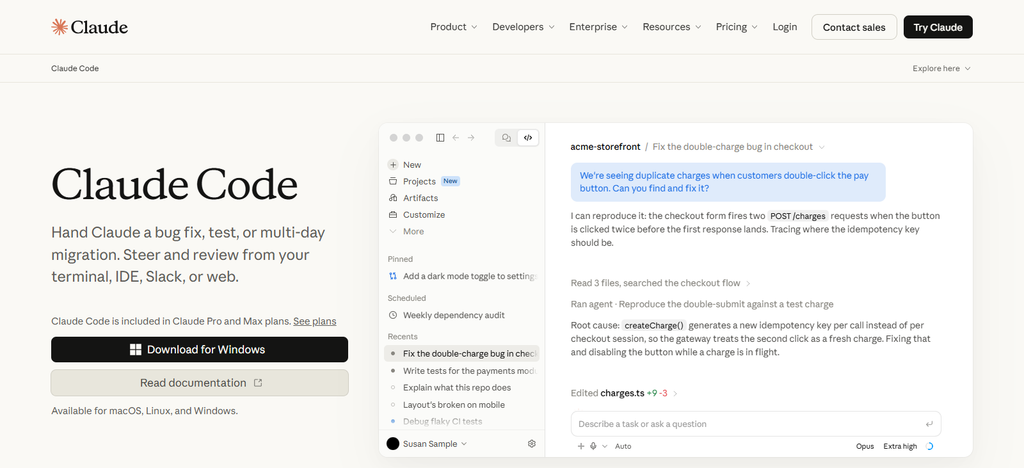Open 'Debug flaky CI tests' session
1024x468 pixels.
click(x=462, y=422)
